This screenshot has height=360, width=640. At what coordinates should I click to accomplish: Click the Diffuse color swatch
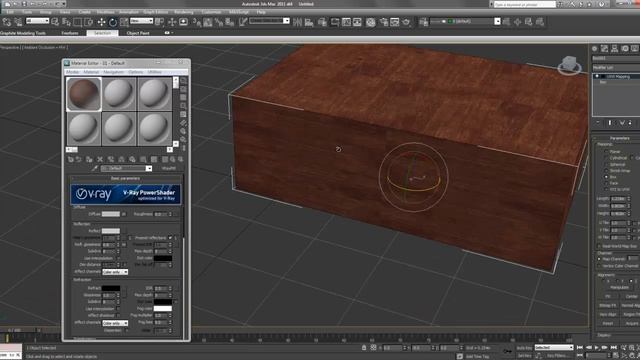coord(111,214)
